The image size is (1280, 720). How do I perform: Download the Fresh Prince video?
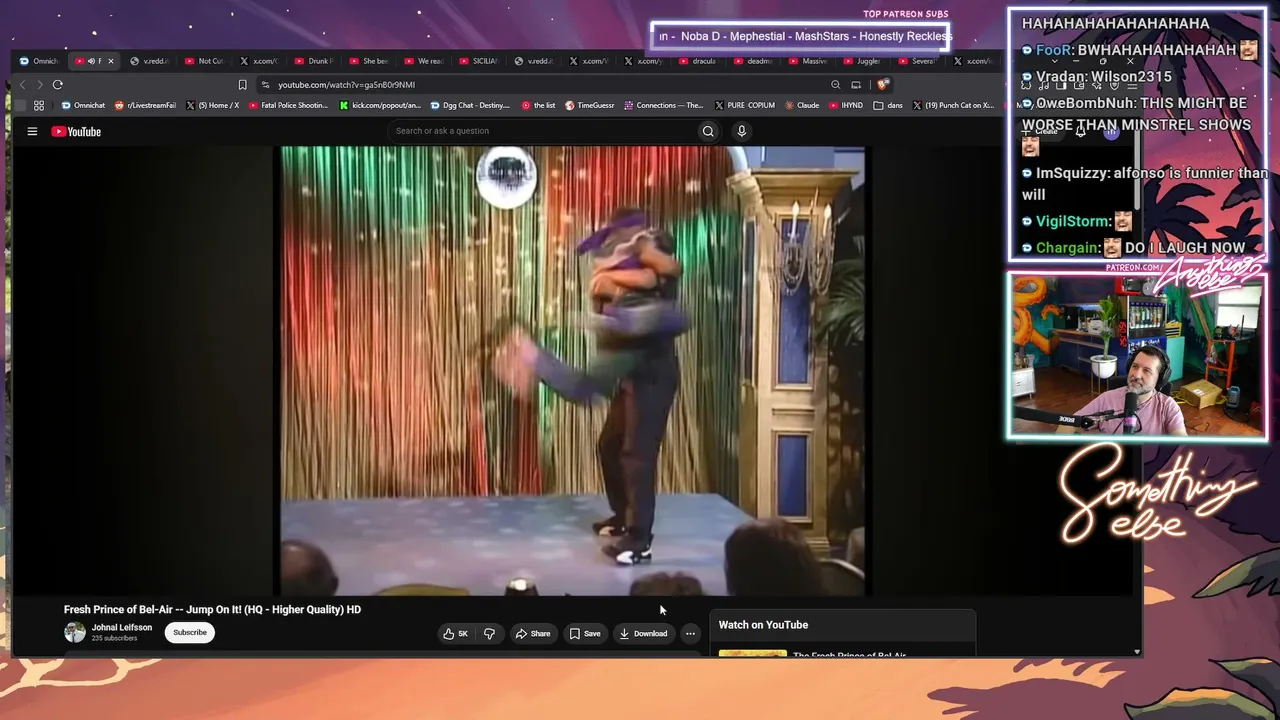[x=643, y=633]
